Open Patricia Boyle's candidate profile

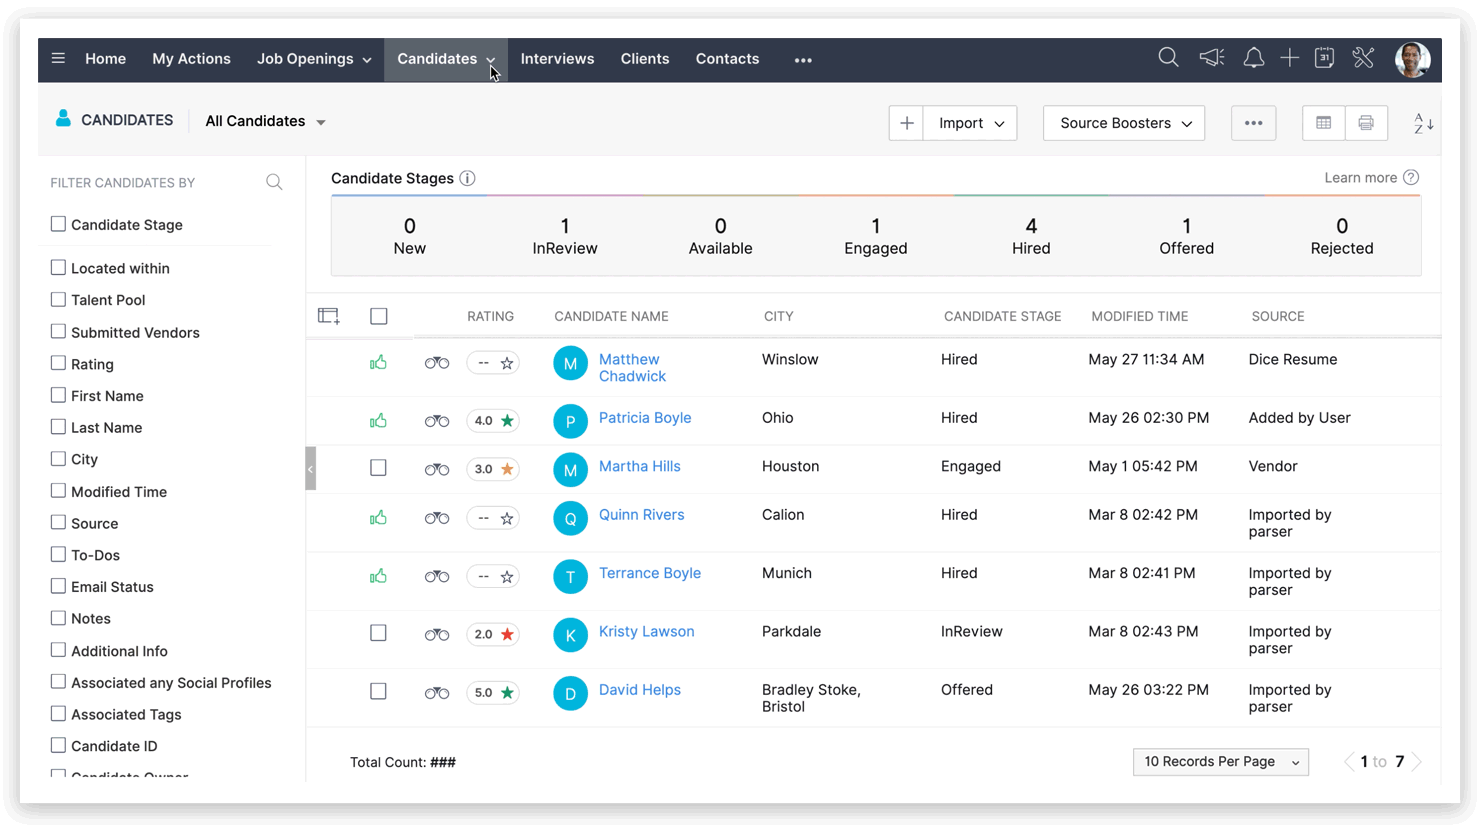tap(644, 418)
